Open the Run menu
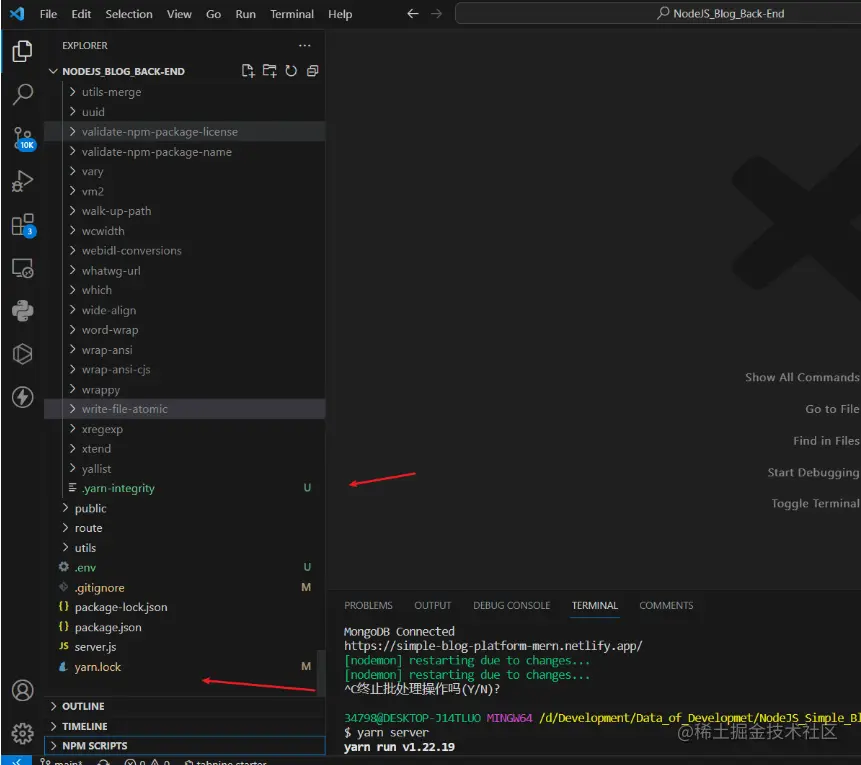 [245, 14]
